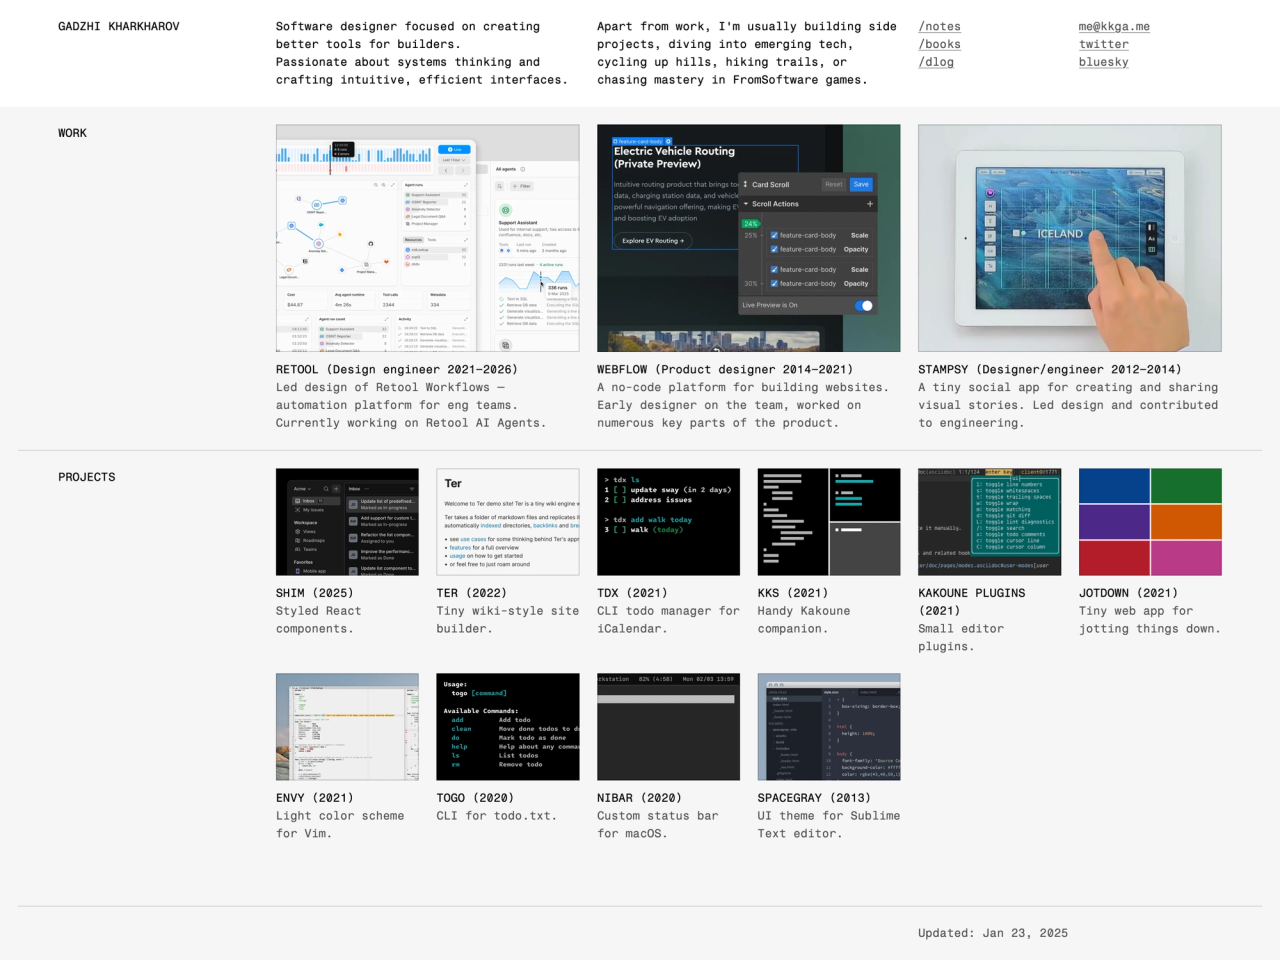The width and height of the screenshot is (1280, 960).
Task: Open the Ter wiki site thumbnail
Action: point(508,522)
